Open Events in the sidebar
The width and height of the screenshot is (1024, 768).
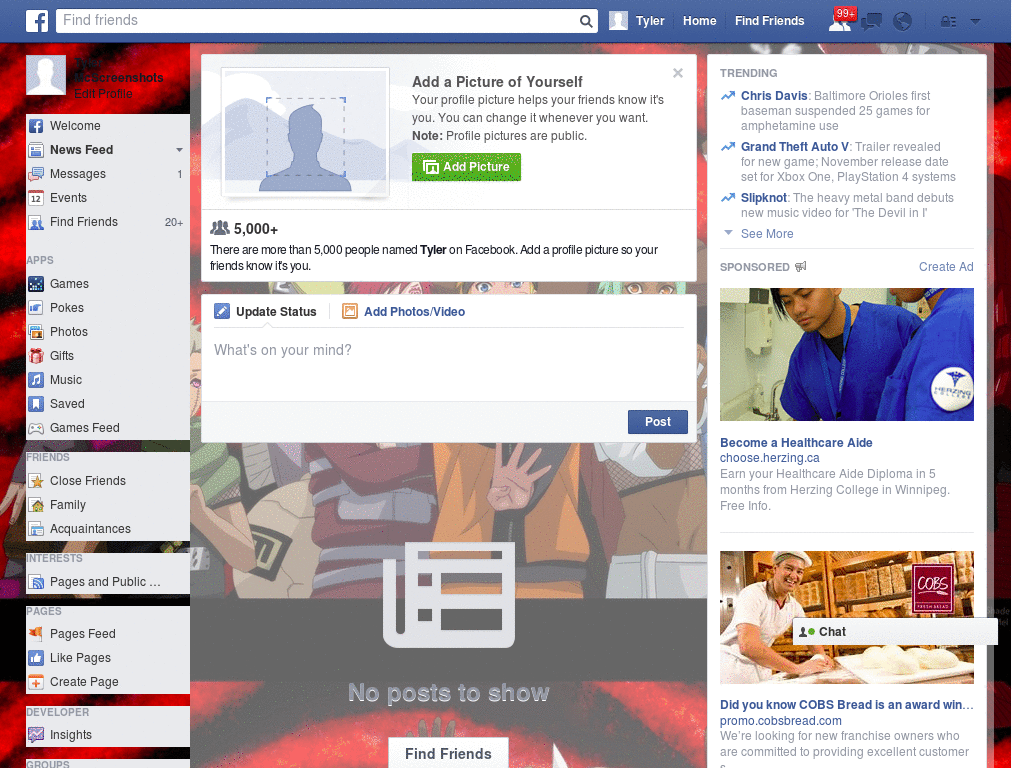pos(108,198)
